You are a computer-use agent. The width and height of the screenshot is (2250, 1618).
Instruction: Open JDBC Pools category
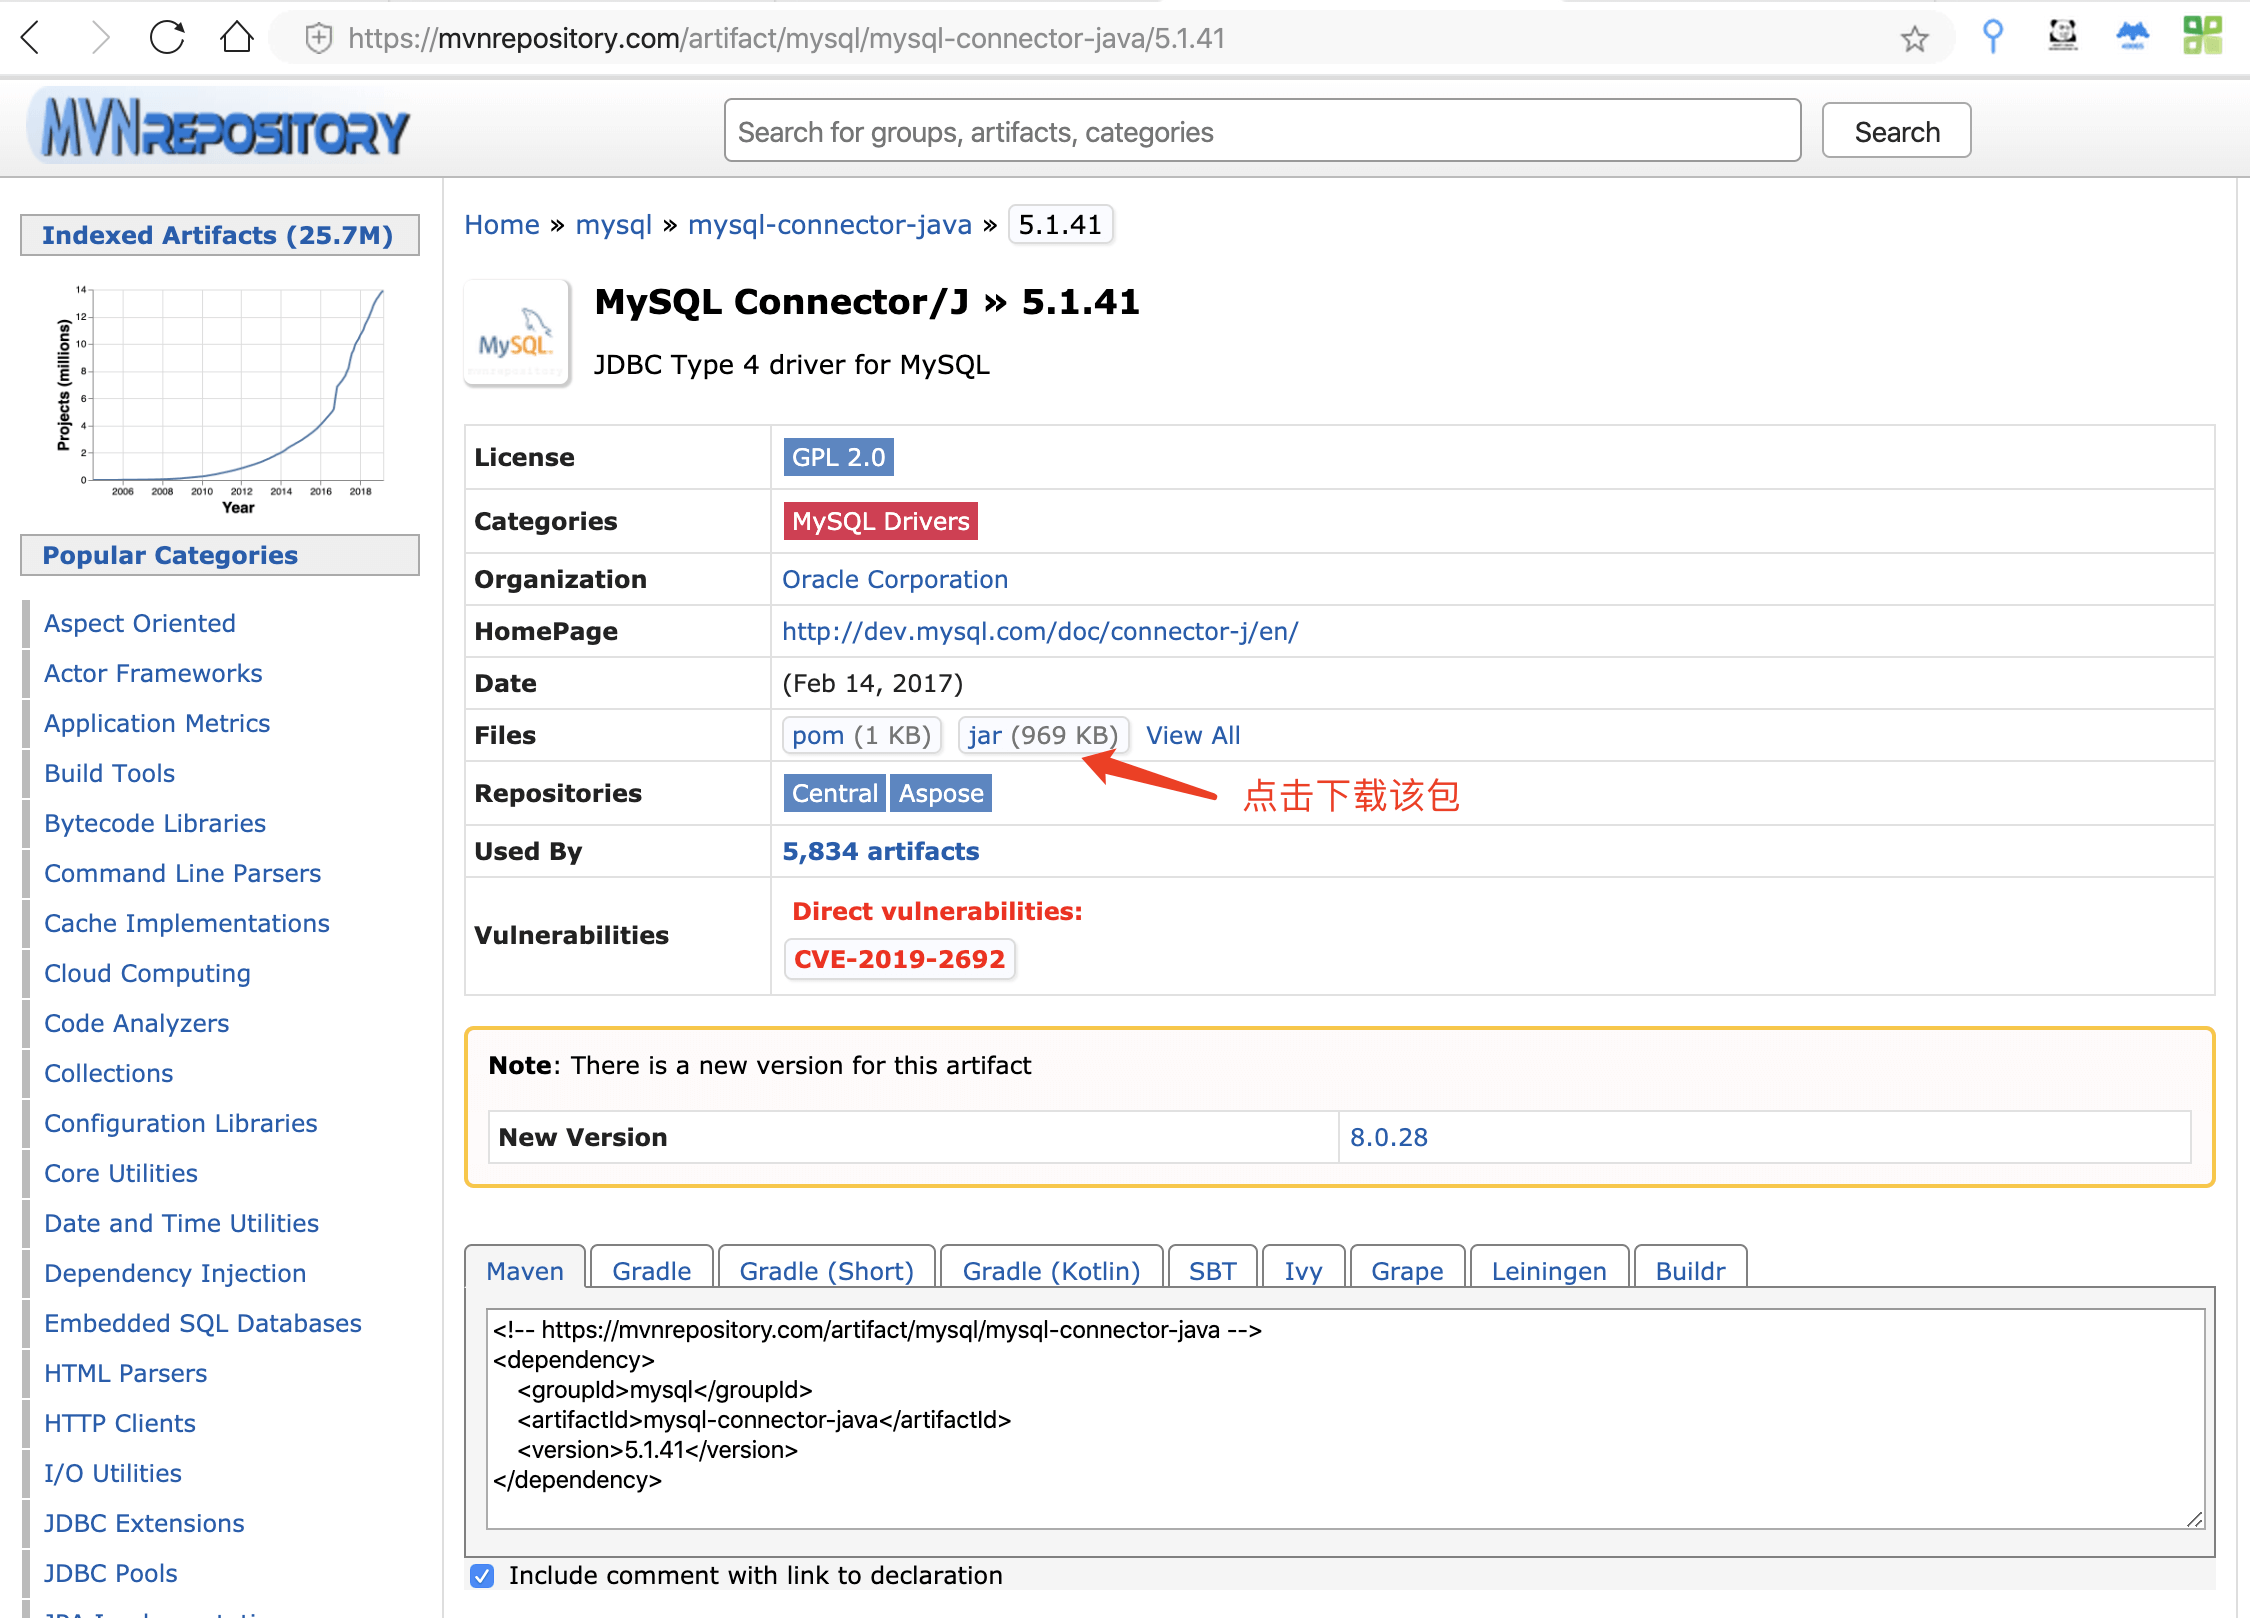tap(110, 1573)
